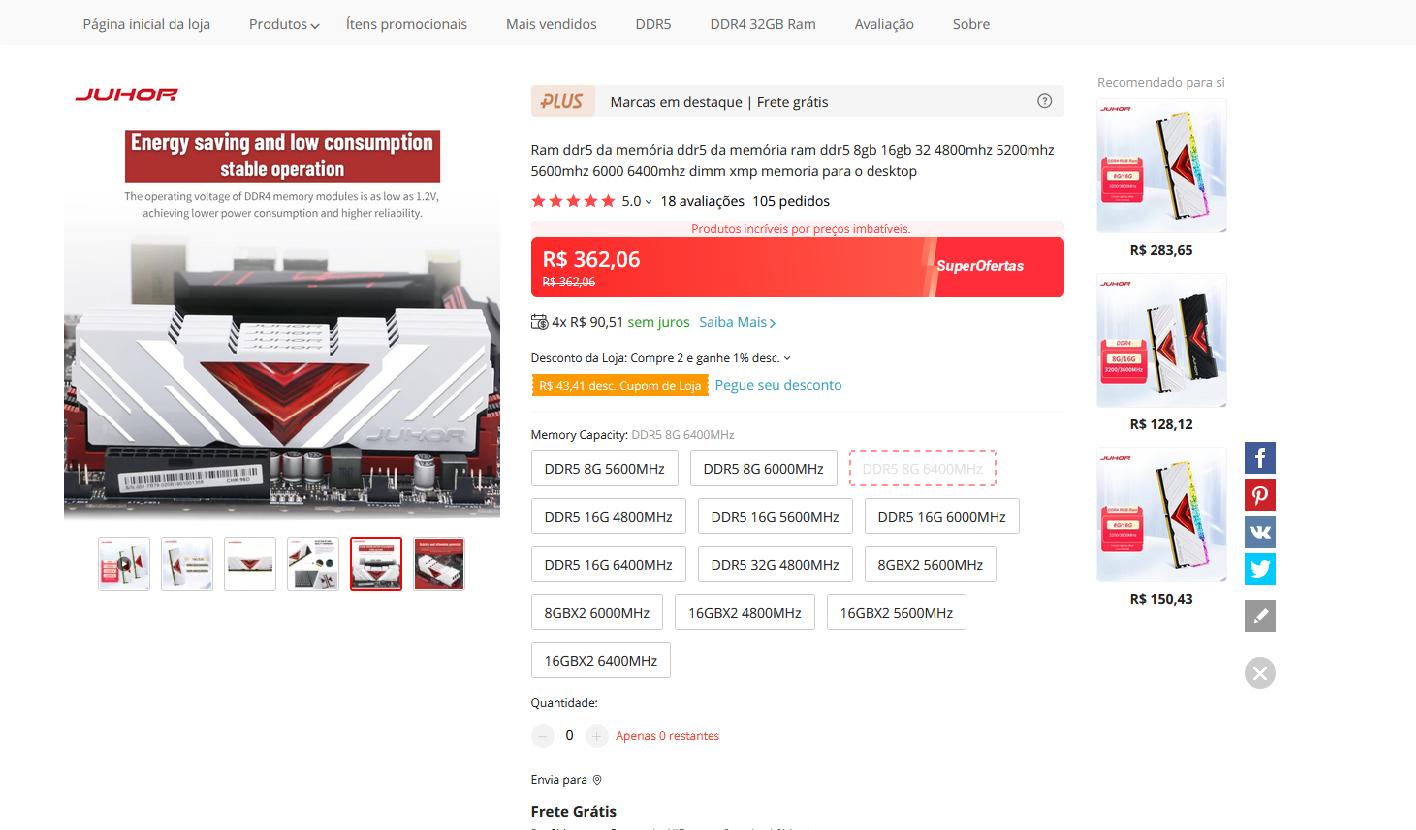Go to DDR4 32GB Ram section

pyautogui.click(x=762, y=24)
